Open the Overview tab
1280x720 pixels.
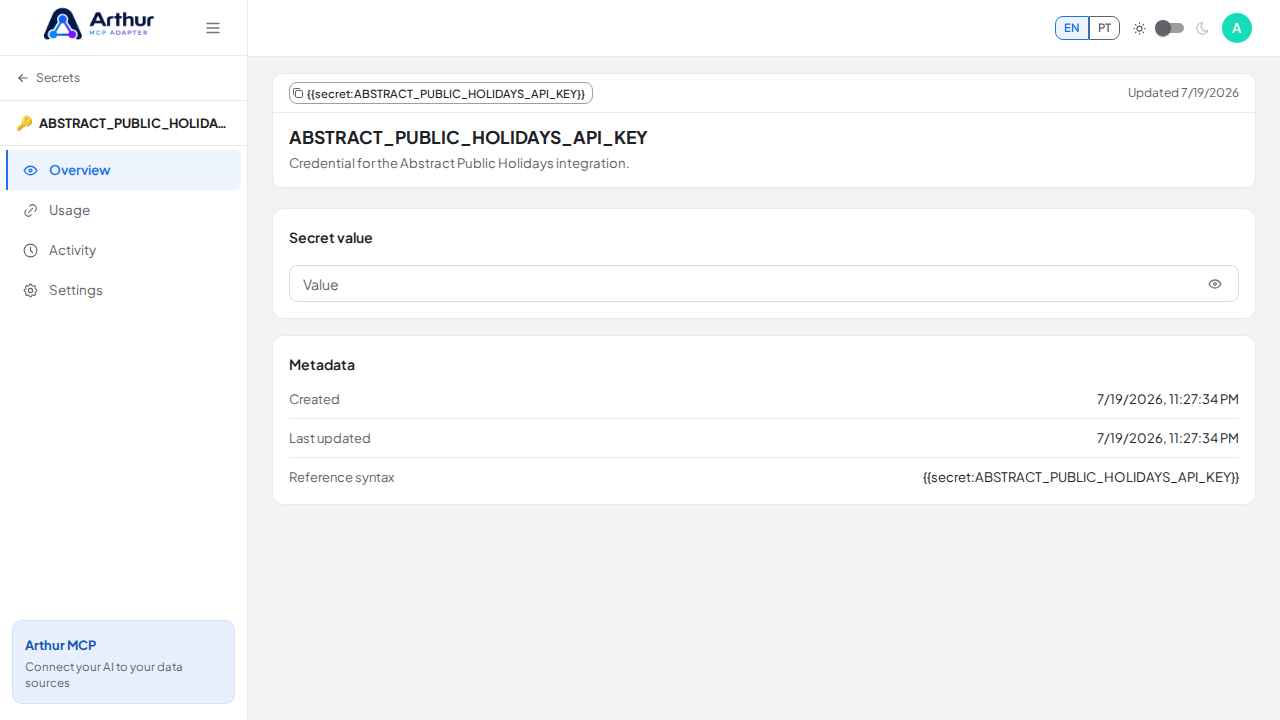123,170
